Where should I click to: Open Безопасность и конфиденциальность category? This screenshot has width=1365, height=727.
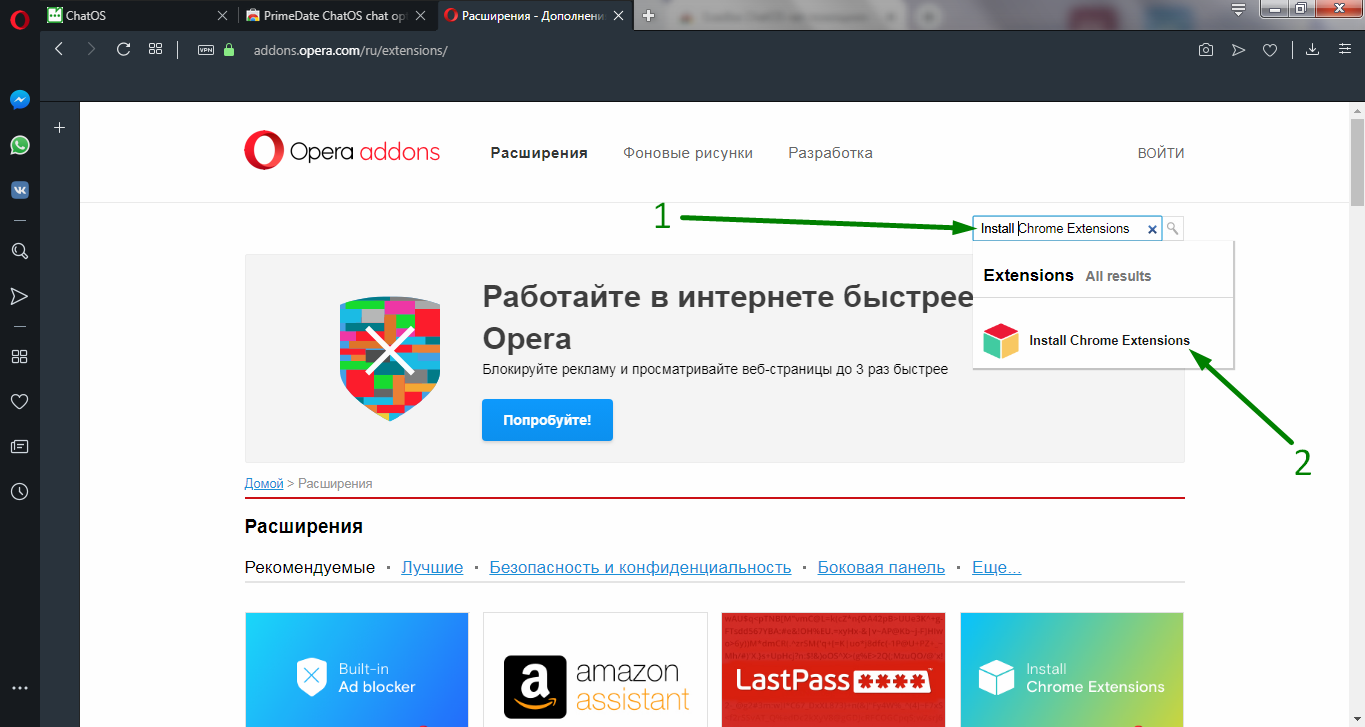click(640, 567)
